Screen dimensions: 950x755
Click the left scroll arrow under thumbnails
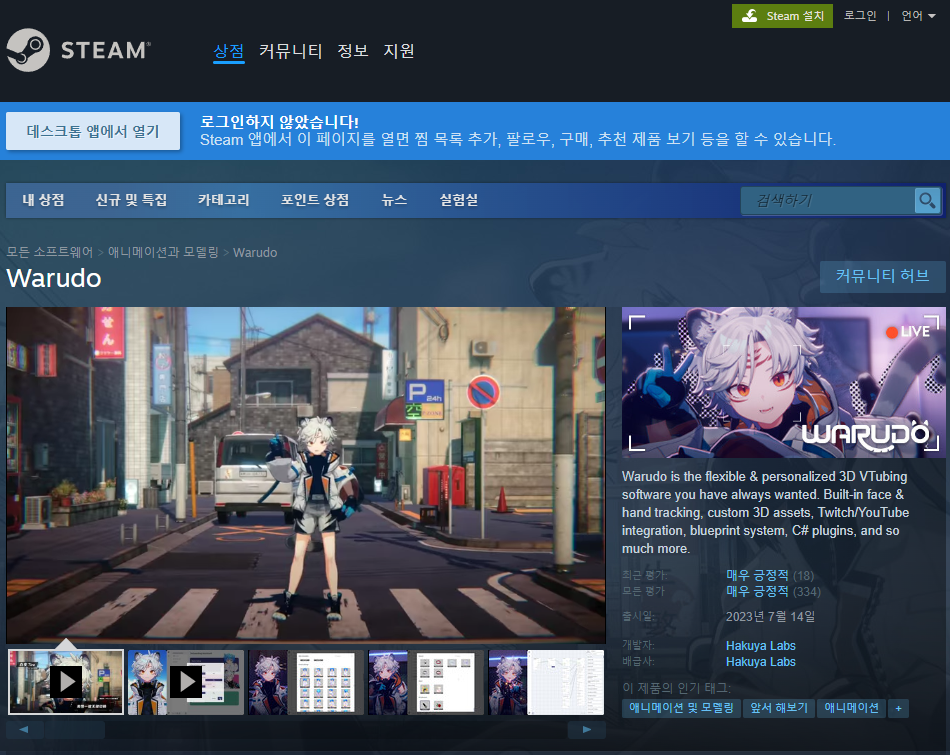click(x=24, y=730)
